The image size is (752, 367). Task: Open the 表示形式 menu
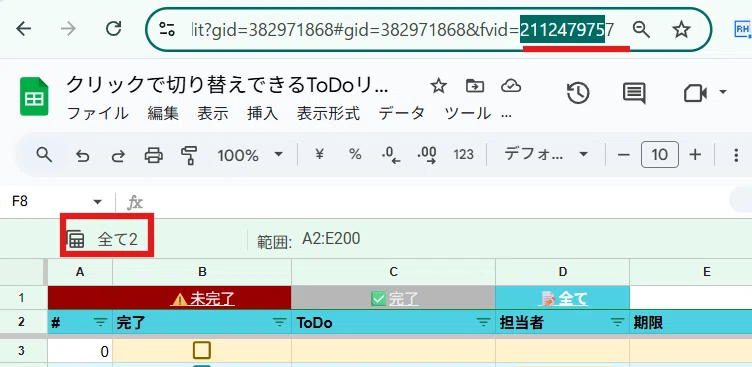pos(329,114)
